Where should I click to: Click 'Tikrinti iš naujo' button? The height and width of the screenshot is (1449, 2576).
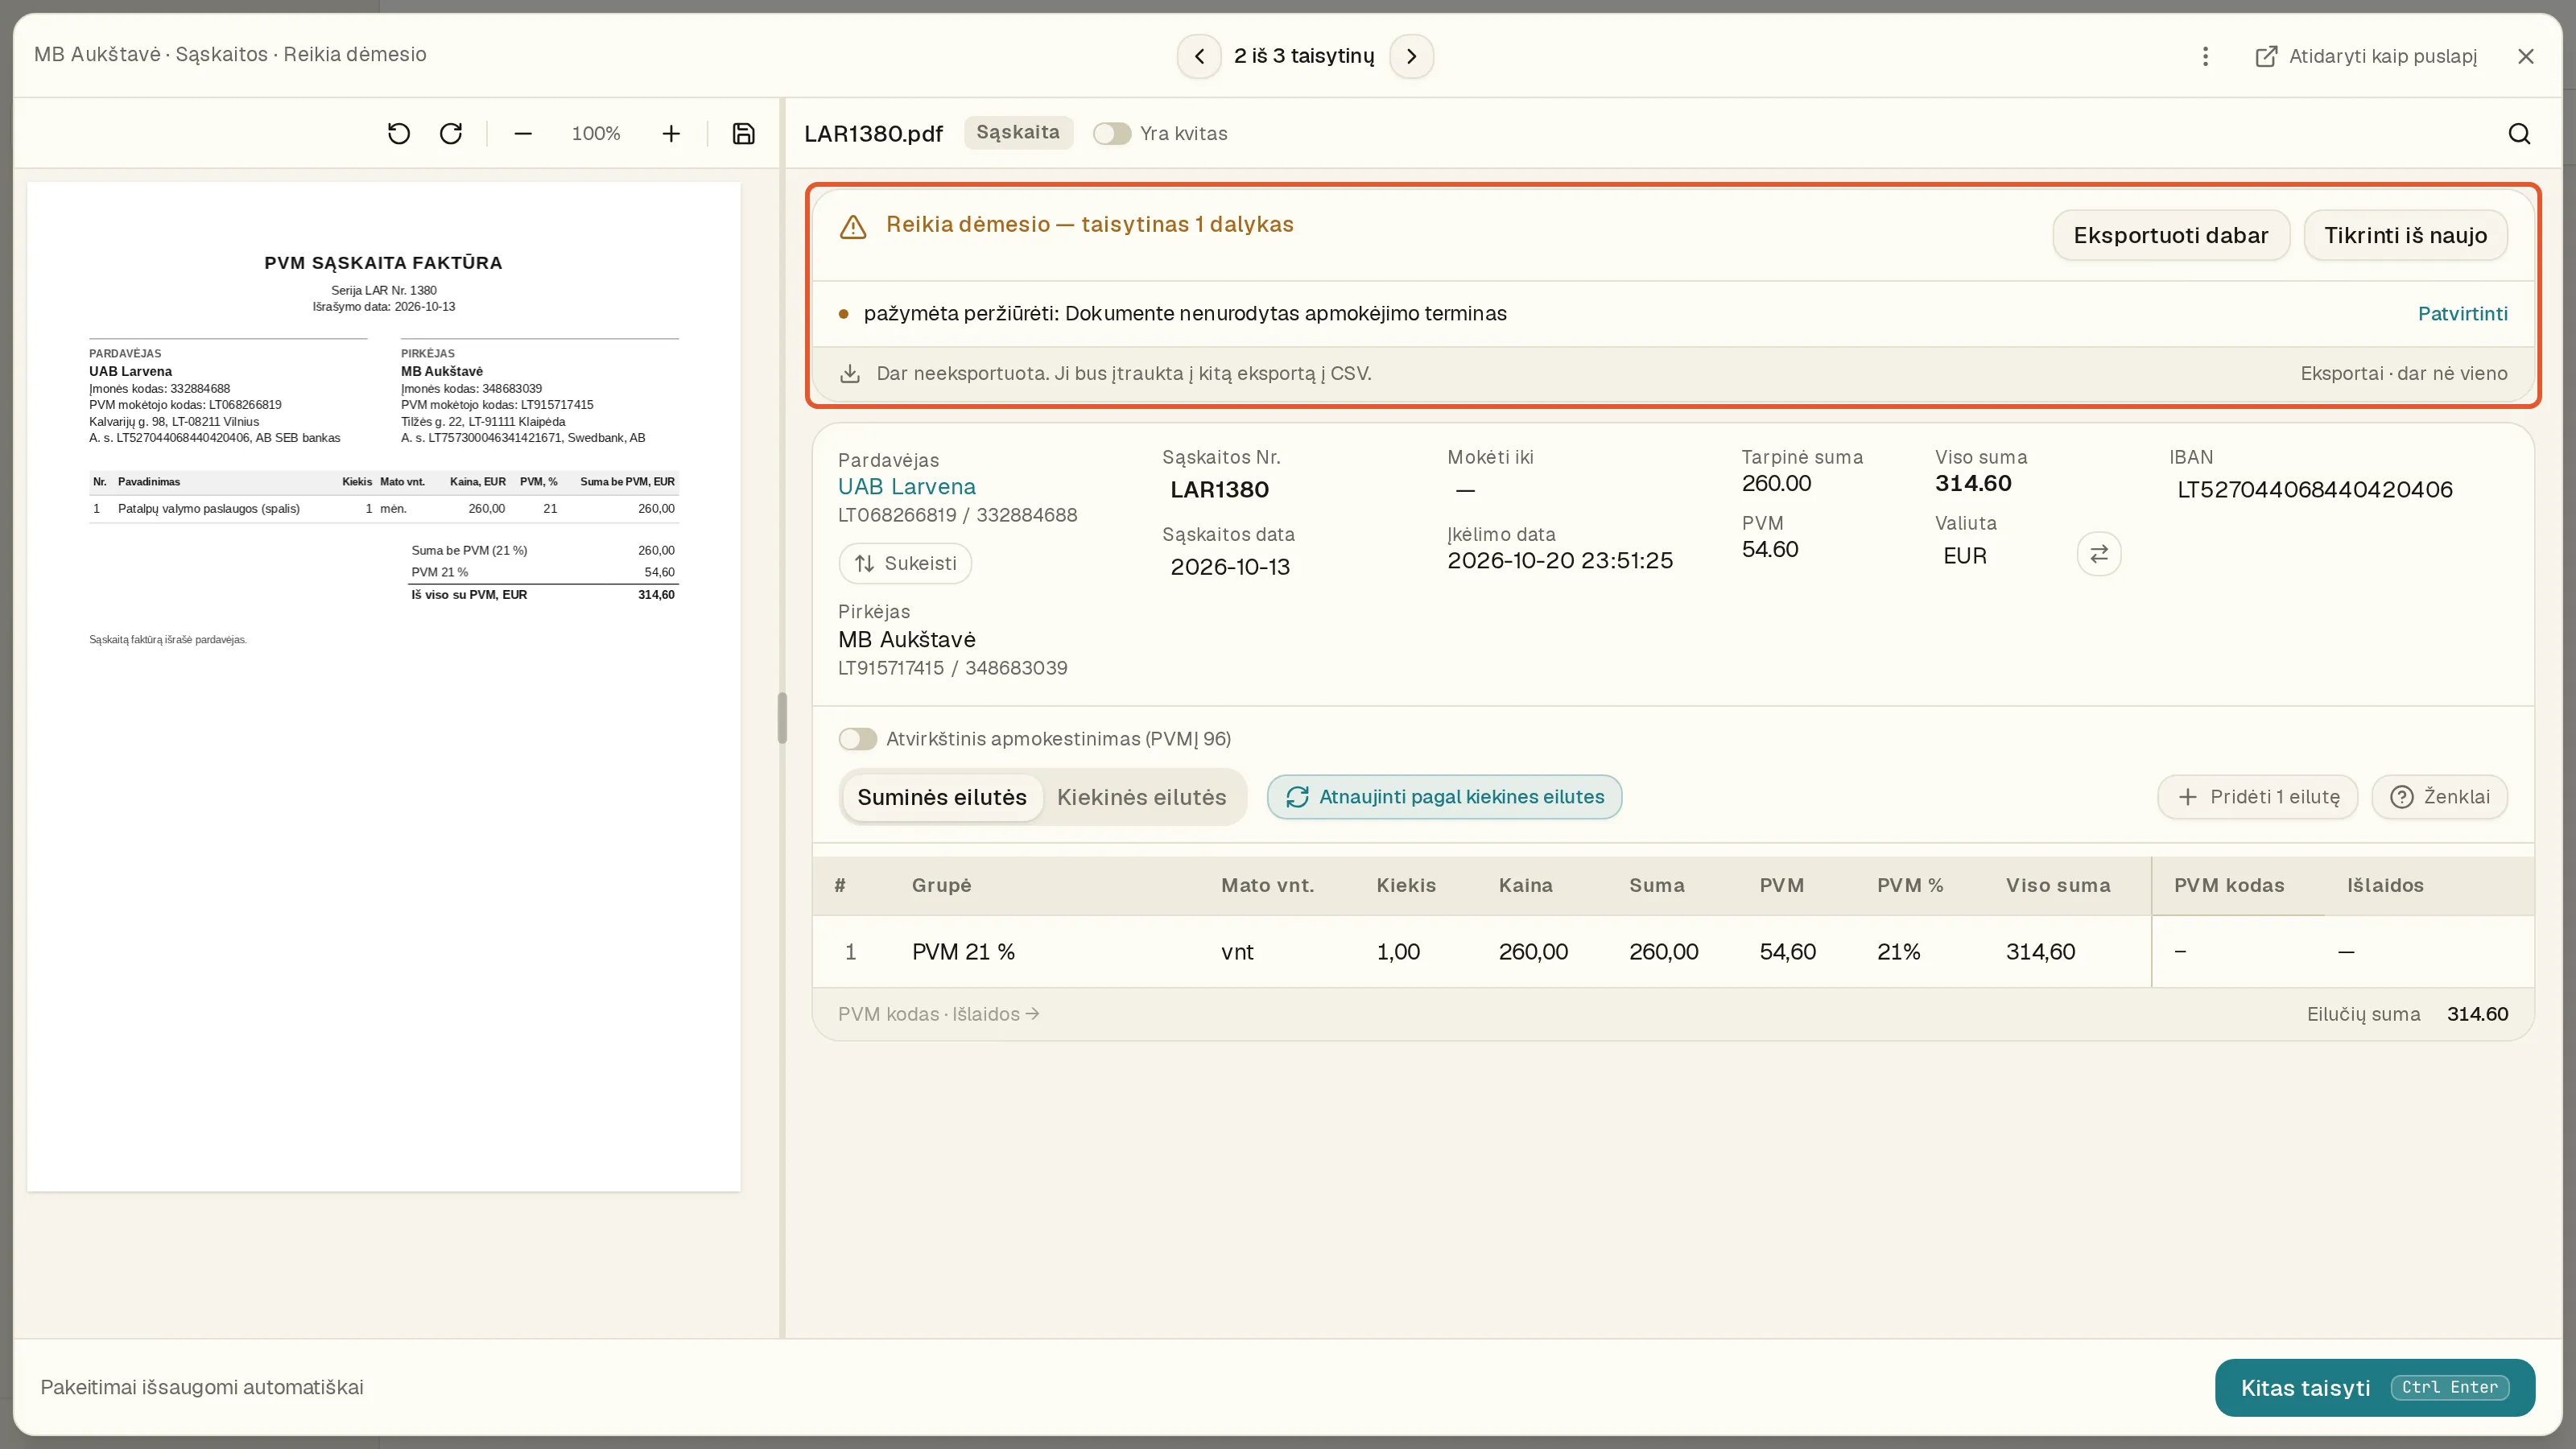[x=2405, y=235]
